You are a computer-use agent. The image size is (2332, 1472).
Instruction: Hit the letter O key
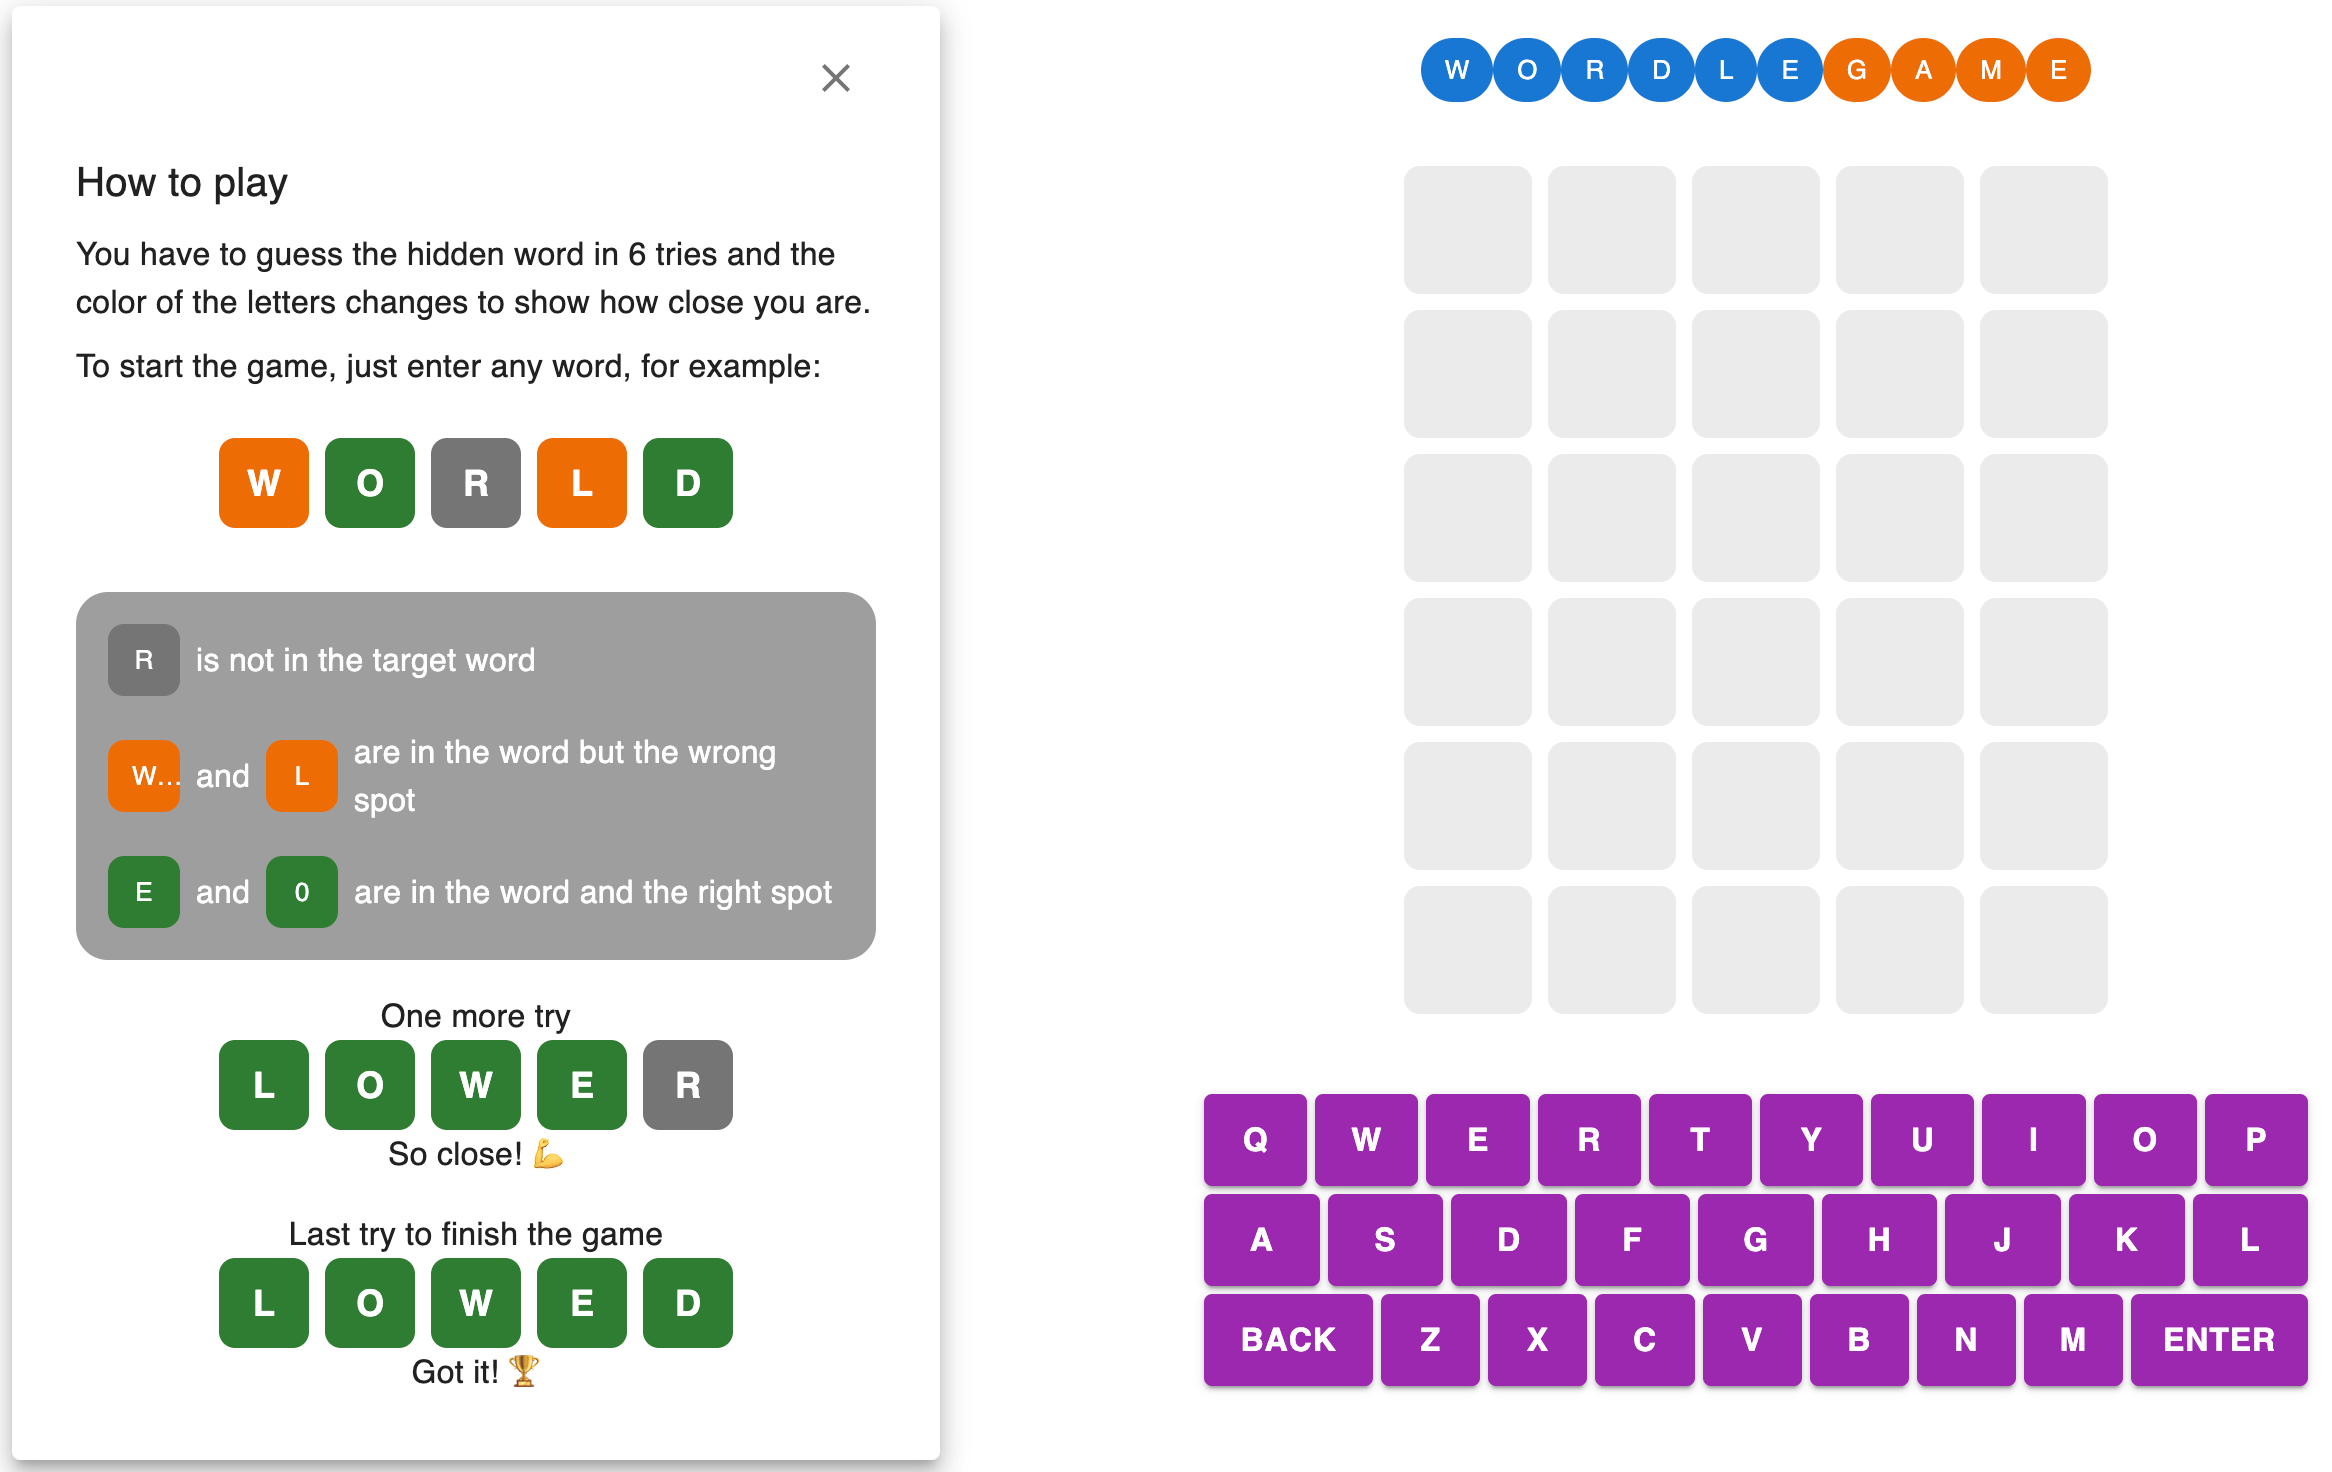pyautogui.click(x=2144, y=1139)
